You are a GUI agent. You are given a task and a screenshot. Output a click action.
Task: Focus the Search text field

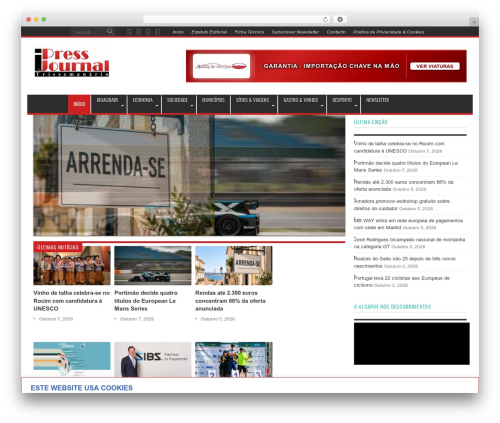89,32
